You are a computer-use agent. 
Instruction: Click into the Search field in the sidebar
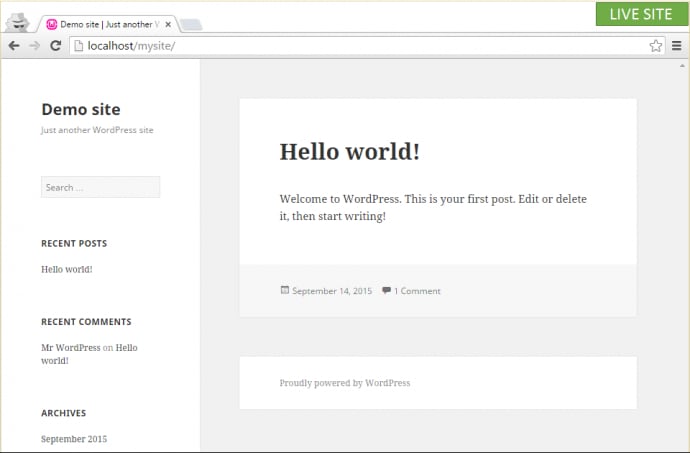click(x=100, y=187)
